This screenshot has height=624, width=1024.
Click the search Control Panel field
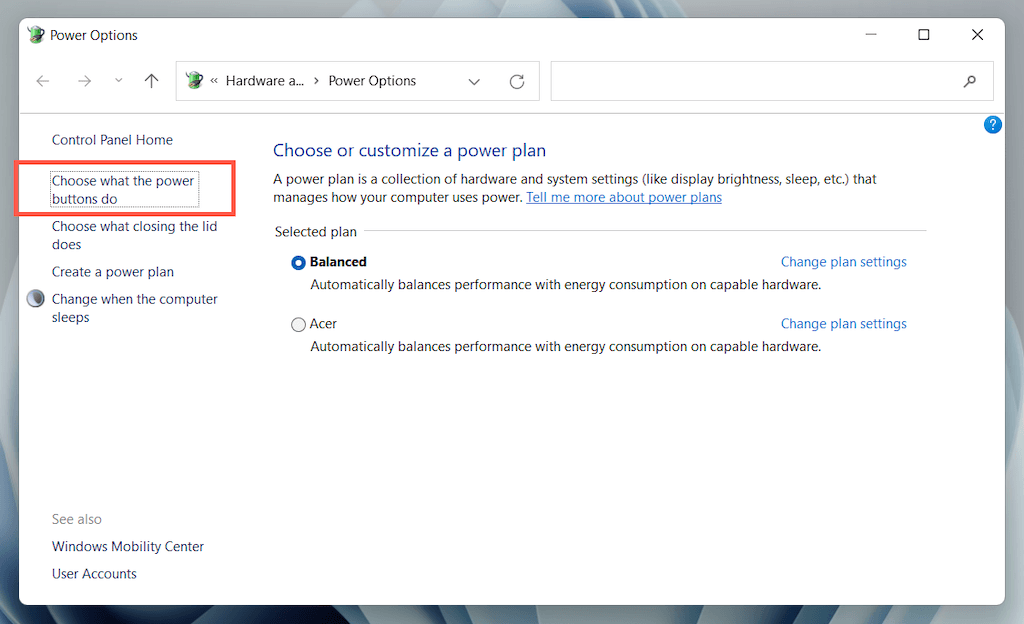point(772,81)
